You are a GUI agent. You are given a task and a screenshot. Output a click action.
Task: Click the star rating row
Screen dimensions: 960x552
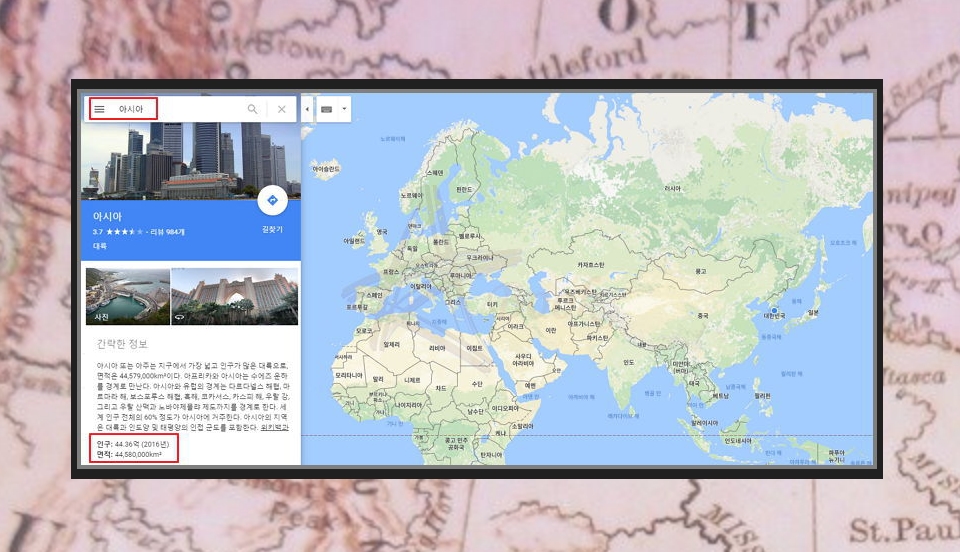[125, 232]
